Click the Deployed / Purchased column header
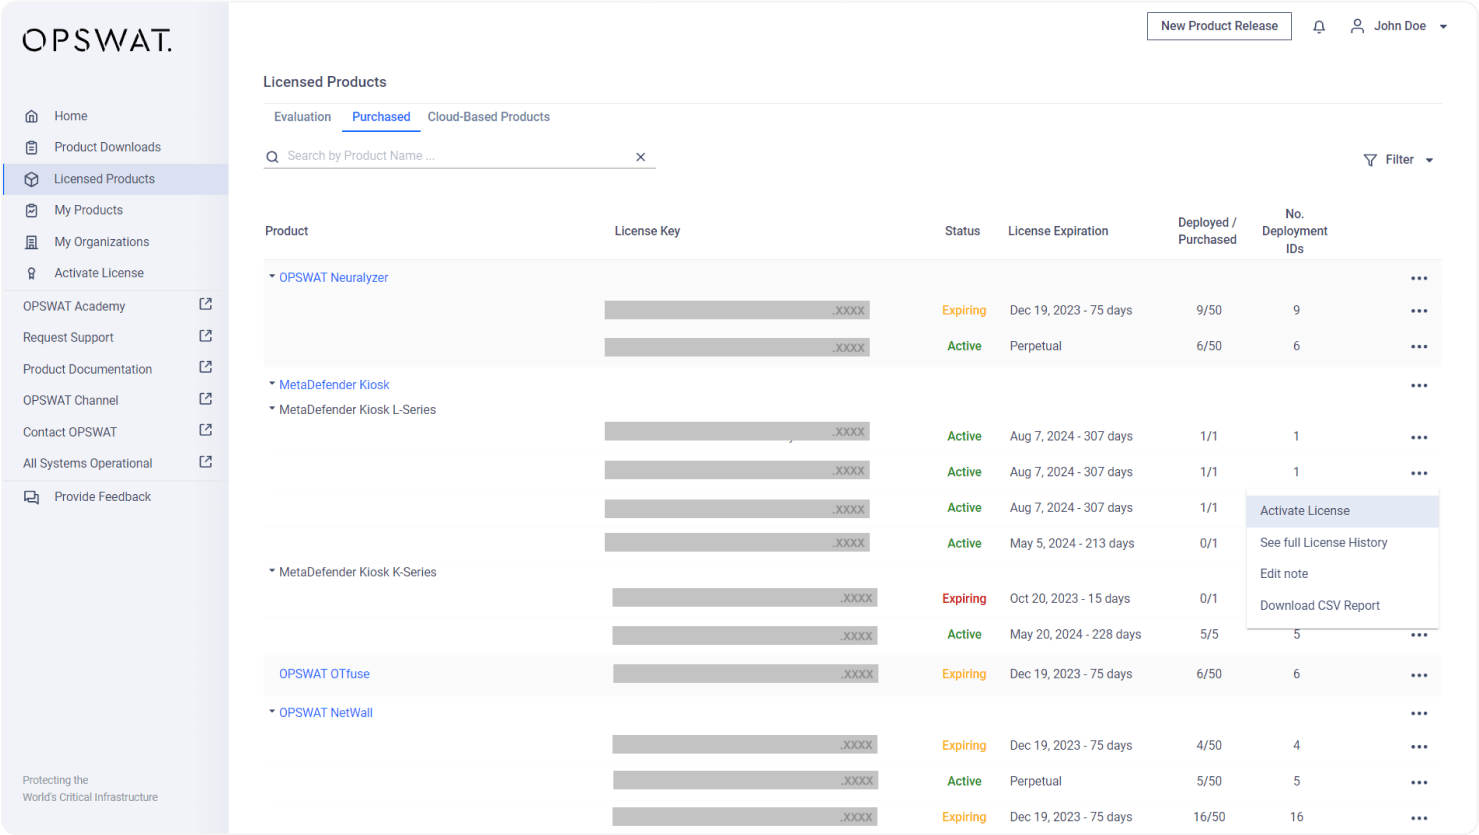This screenshot has width=1479, height=835. pos(1207,231)
